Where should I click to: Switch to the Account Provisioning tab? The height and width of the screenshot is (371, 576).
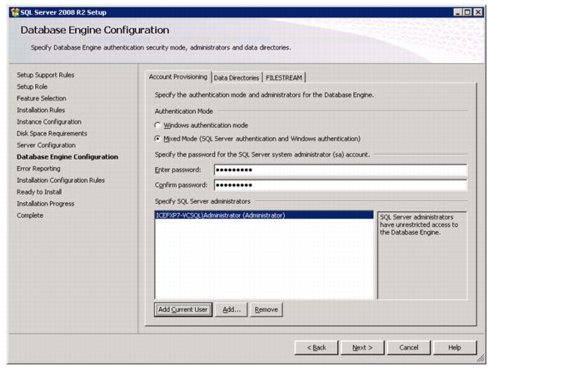pos(178,77)
